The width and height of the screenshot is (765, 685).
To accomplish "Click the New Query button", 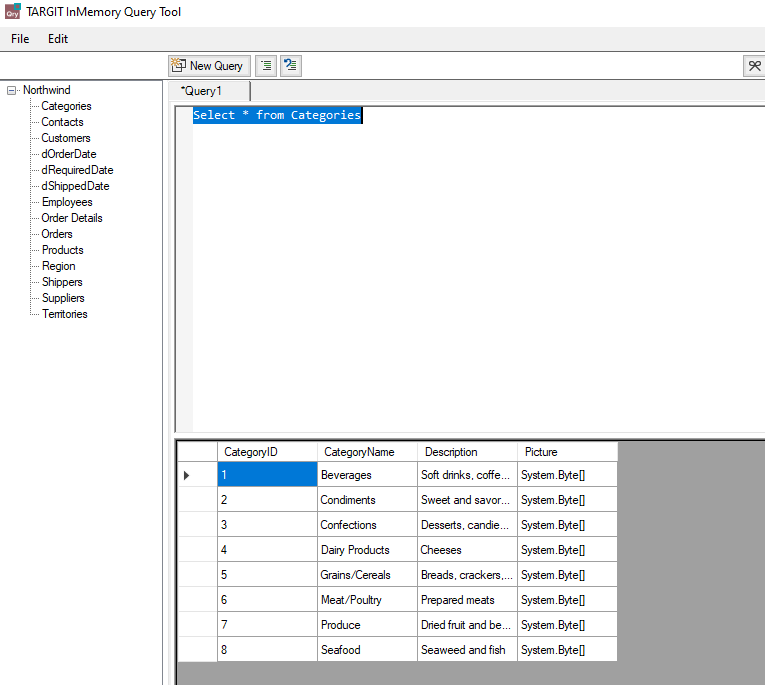I will tap(209, 66).
